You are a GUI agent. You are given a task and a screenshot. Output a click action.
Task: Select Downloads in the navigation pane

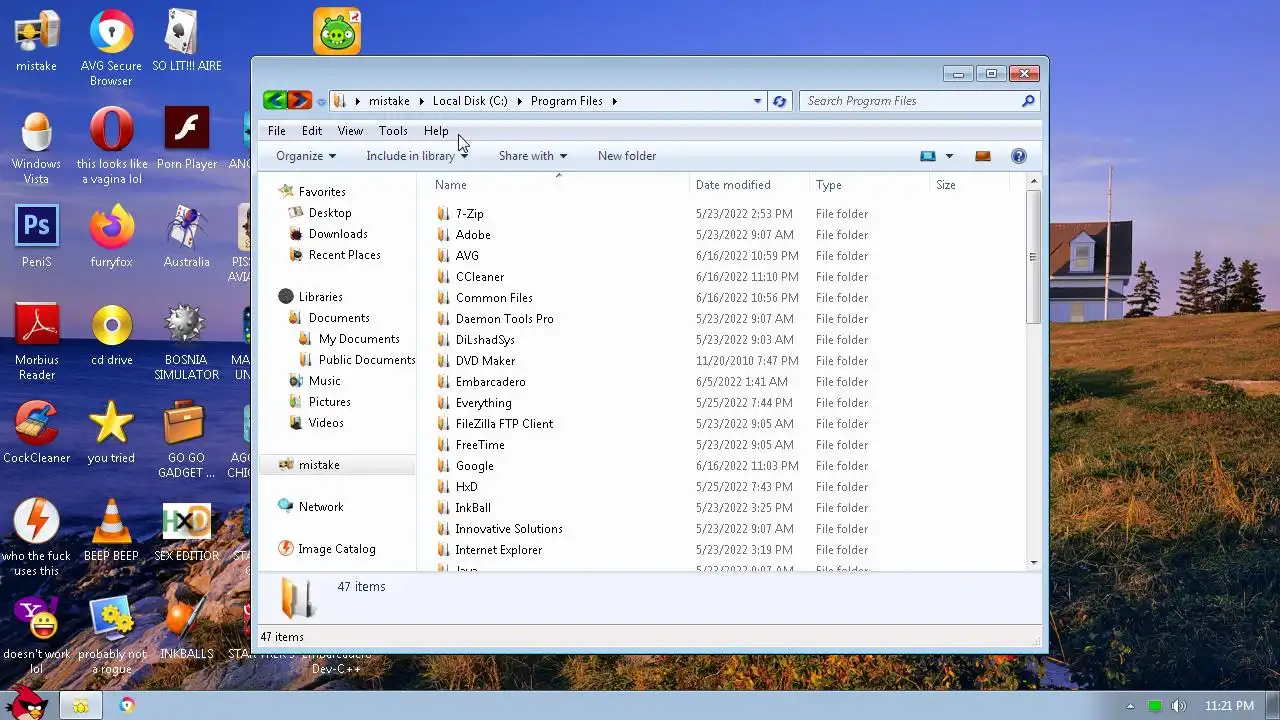coord(338,234)
